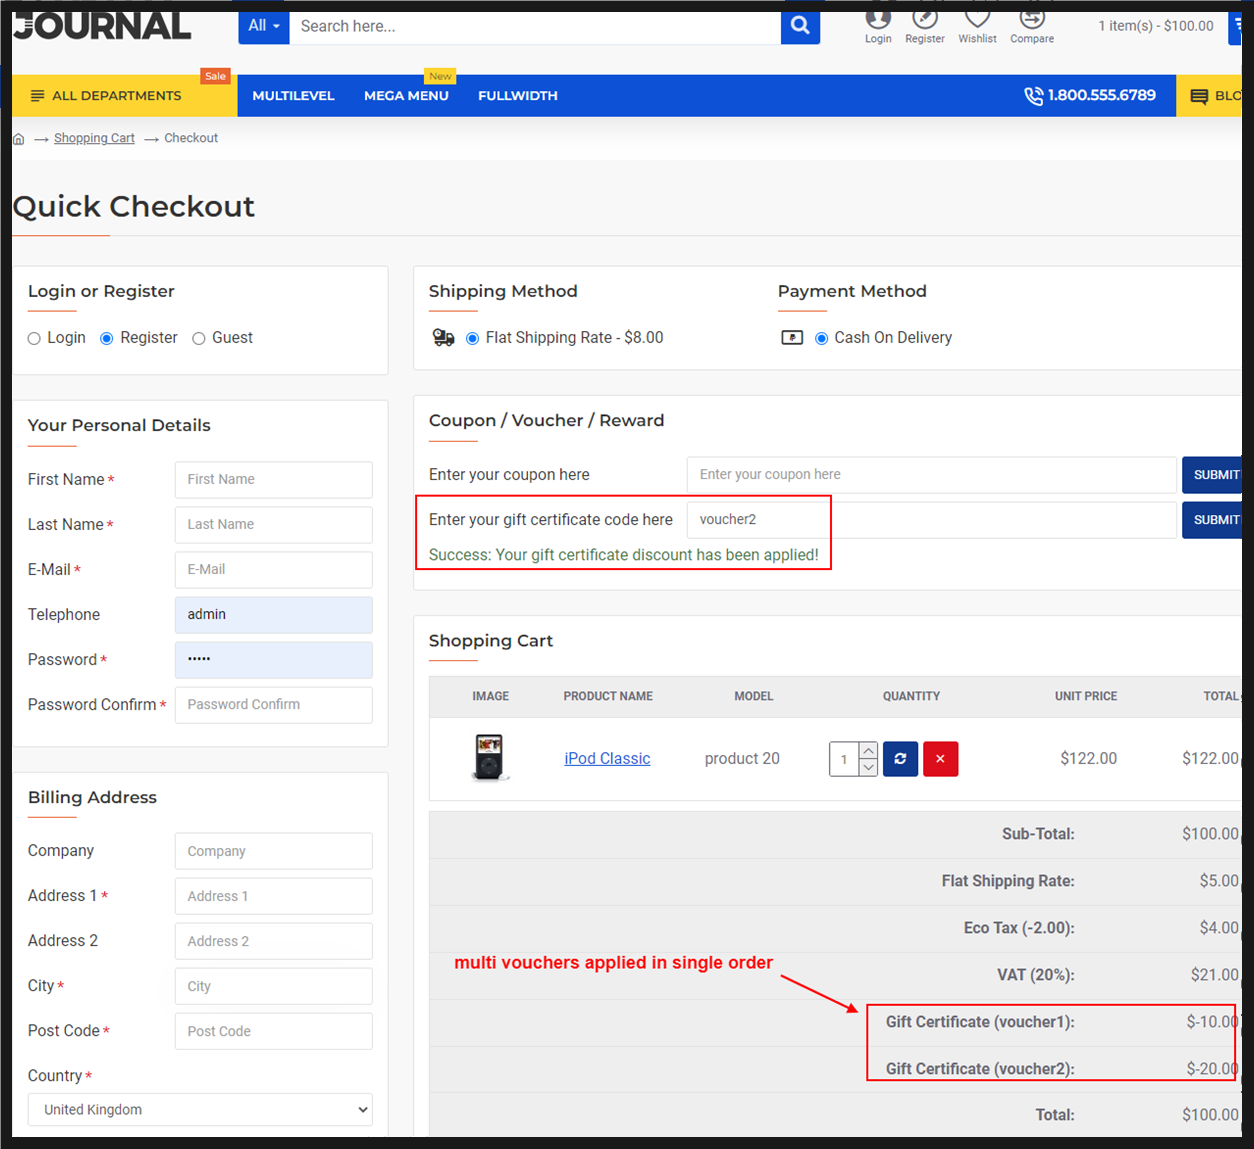The image size is (1254, 1149).
Task: Click the blue search magnifier button
Action: [800, 26]
